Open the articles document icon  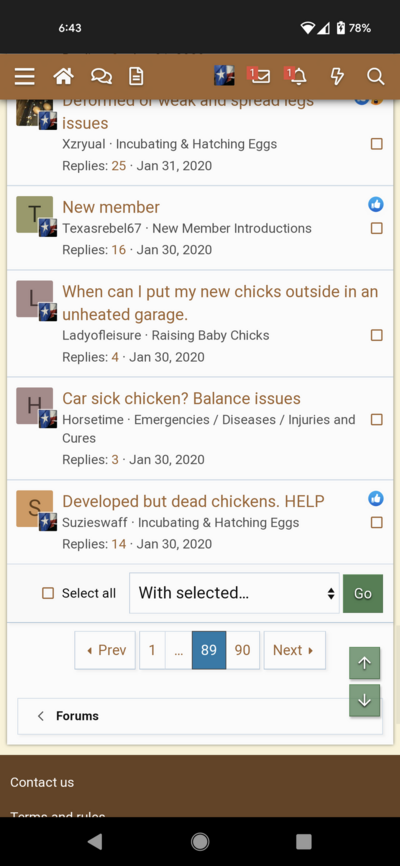(x=136, y=77)
